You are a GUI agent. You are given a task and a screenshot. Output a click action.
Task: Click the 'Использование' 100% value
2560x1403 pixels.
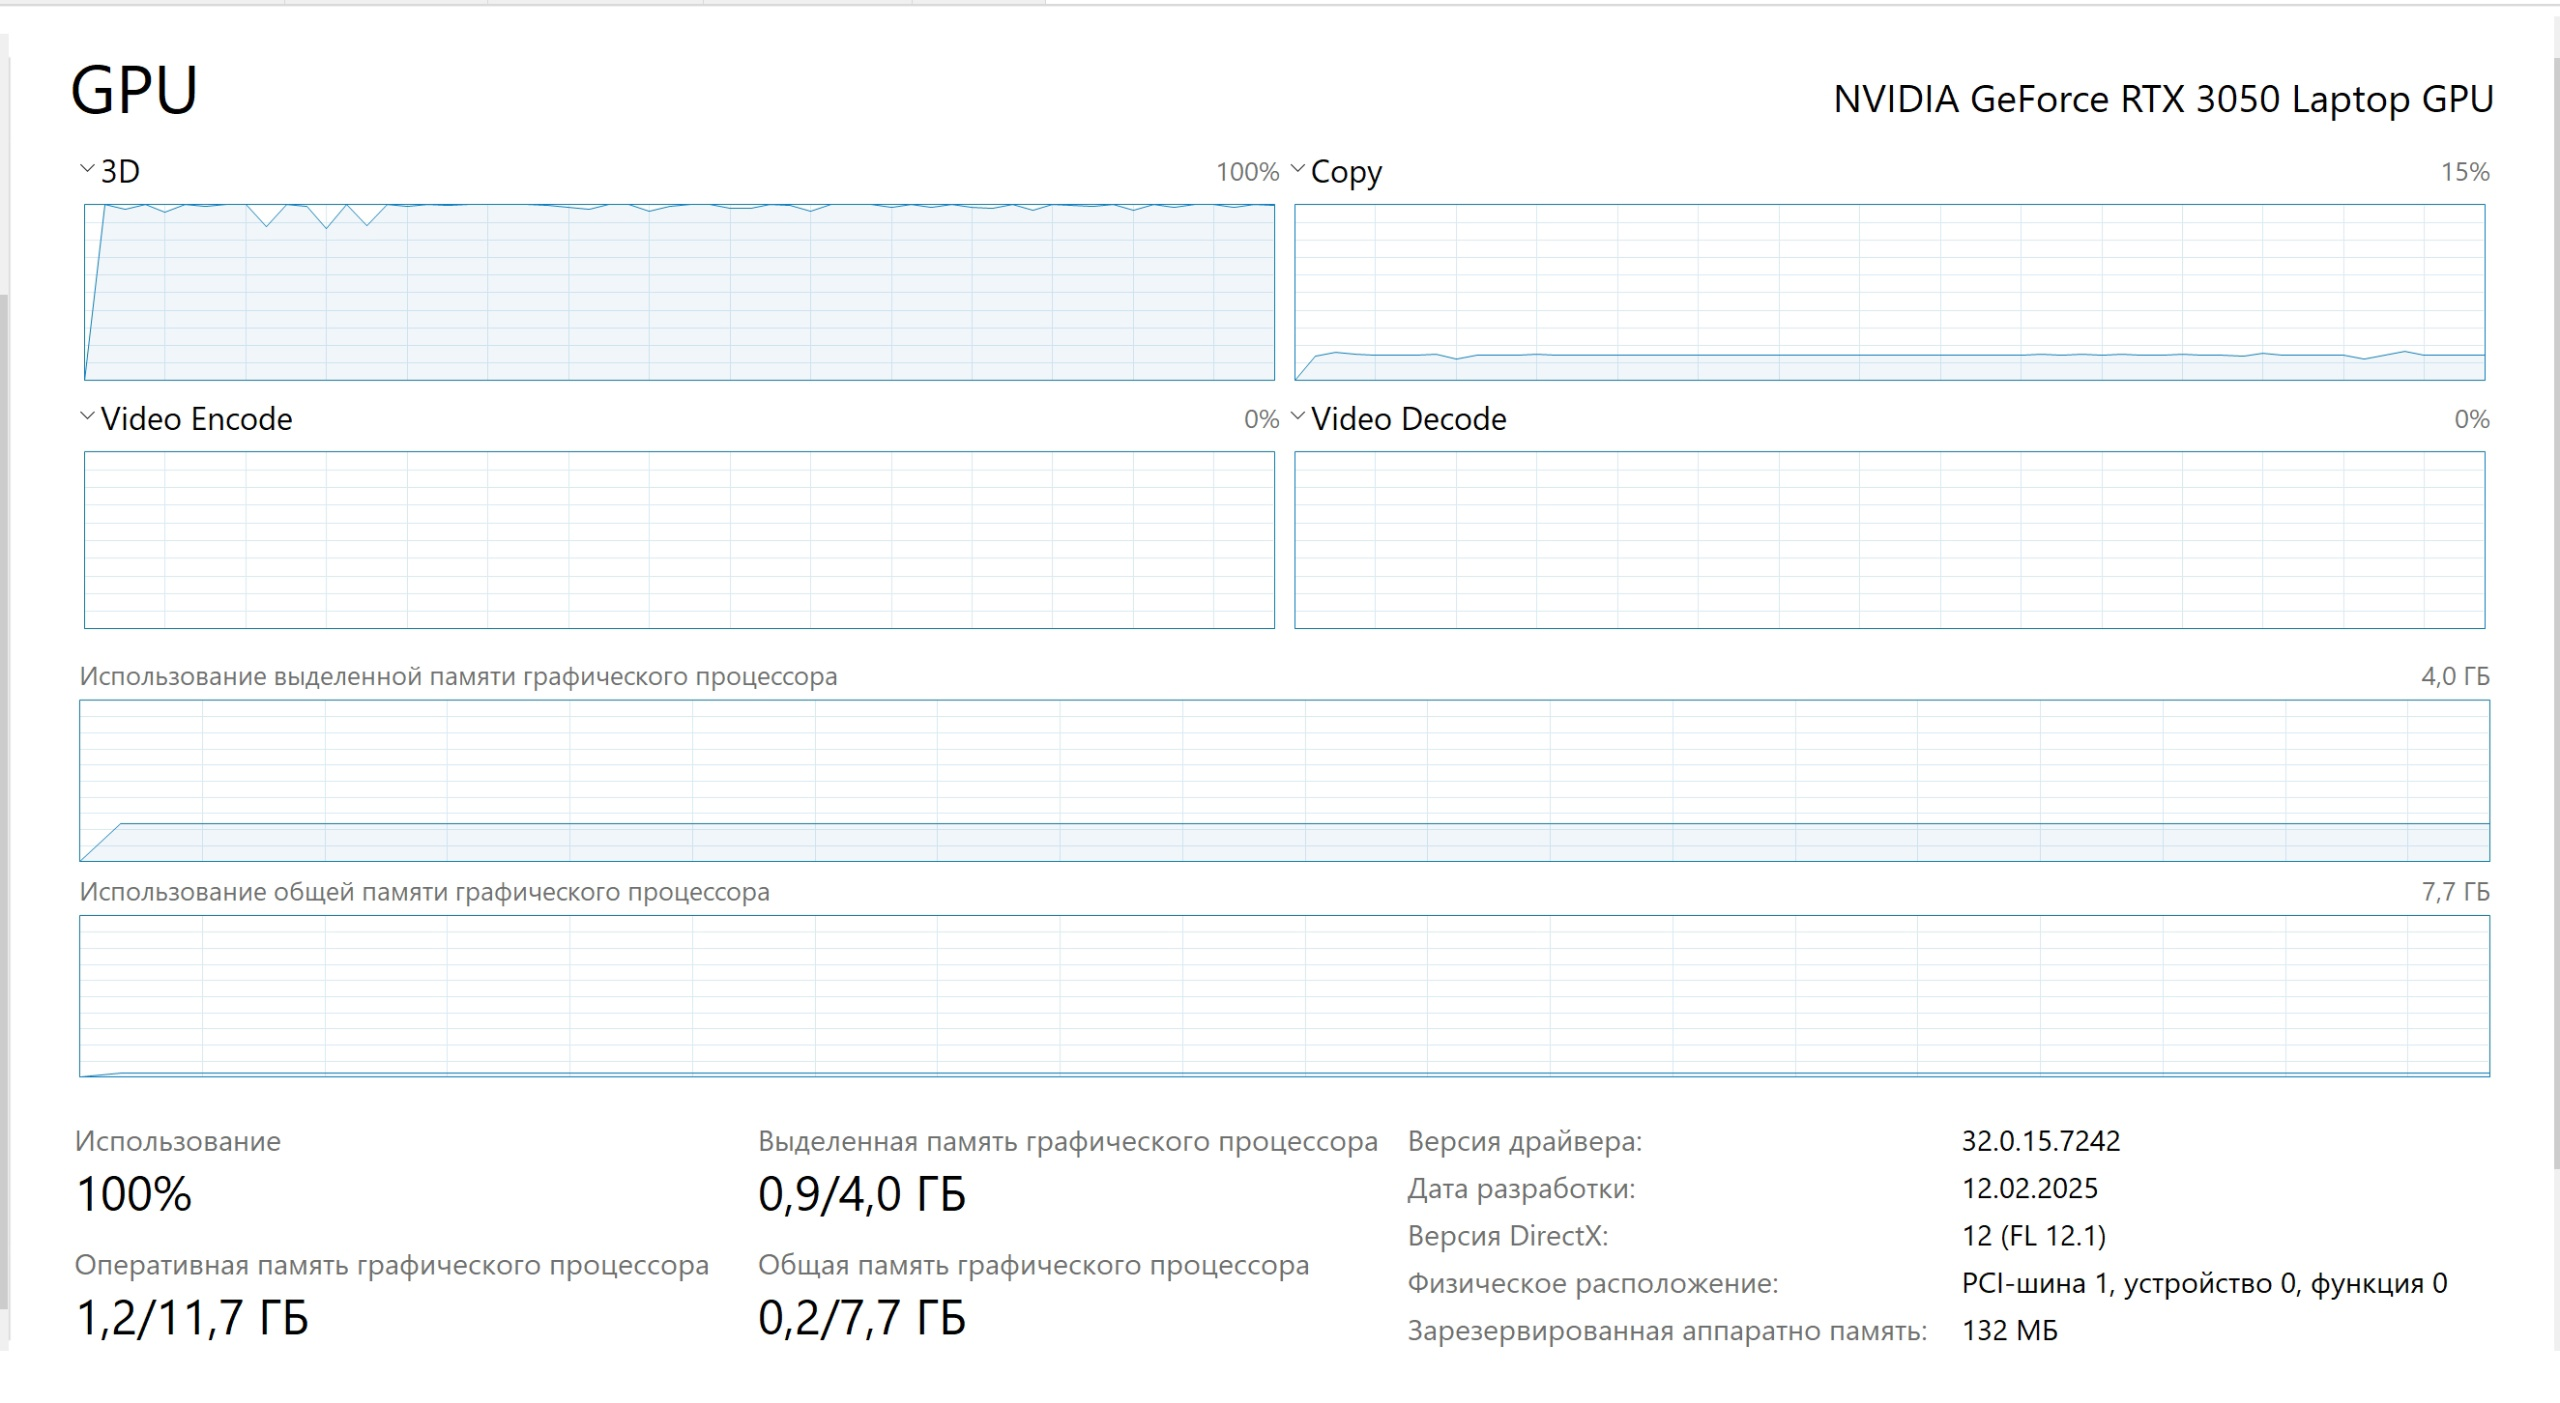(134, 1194)
